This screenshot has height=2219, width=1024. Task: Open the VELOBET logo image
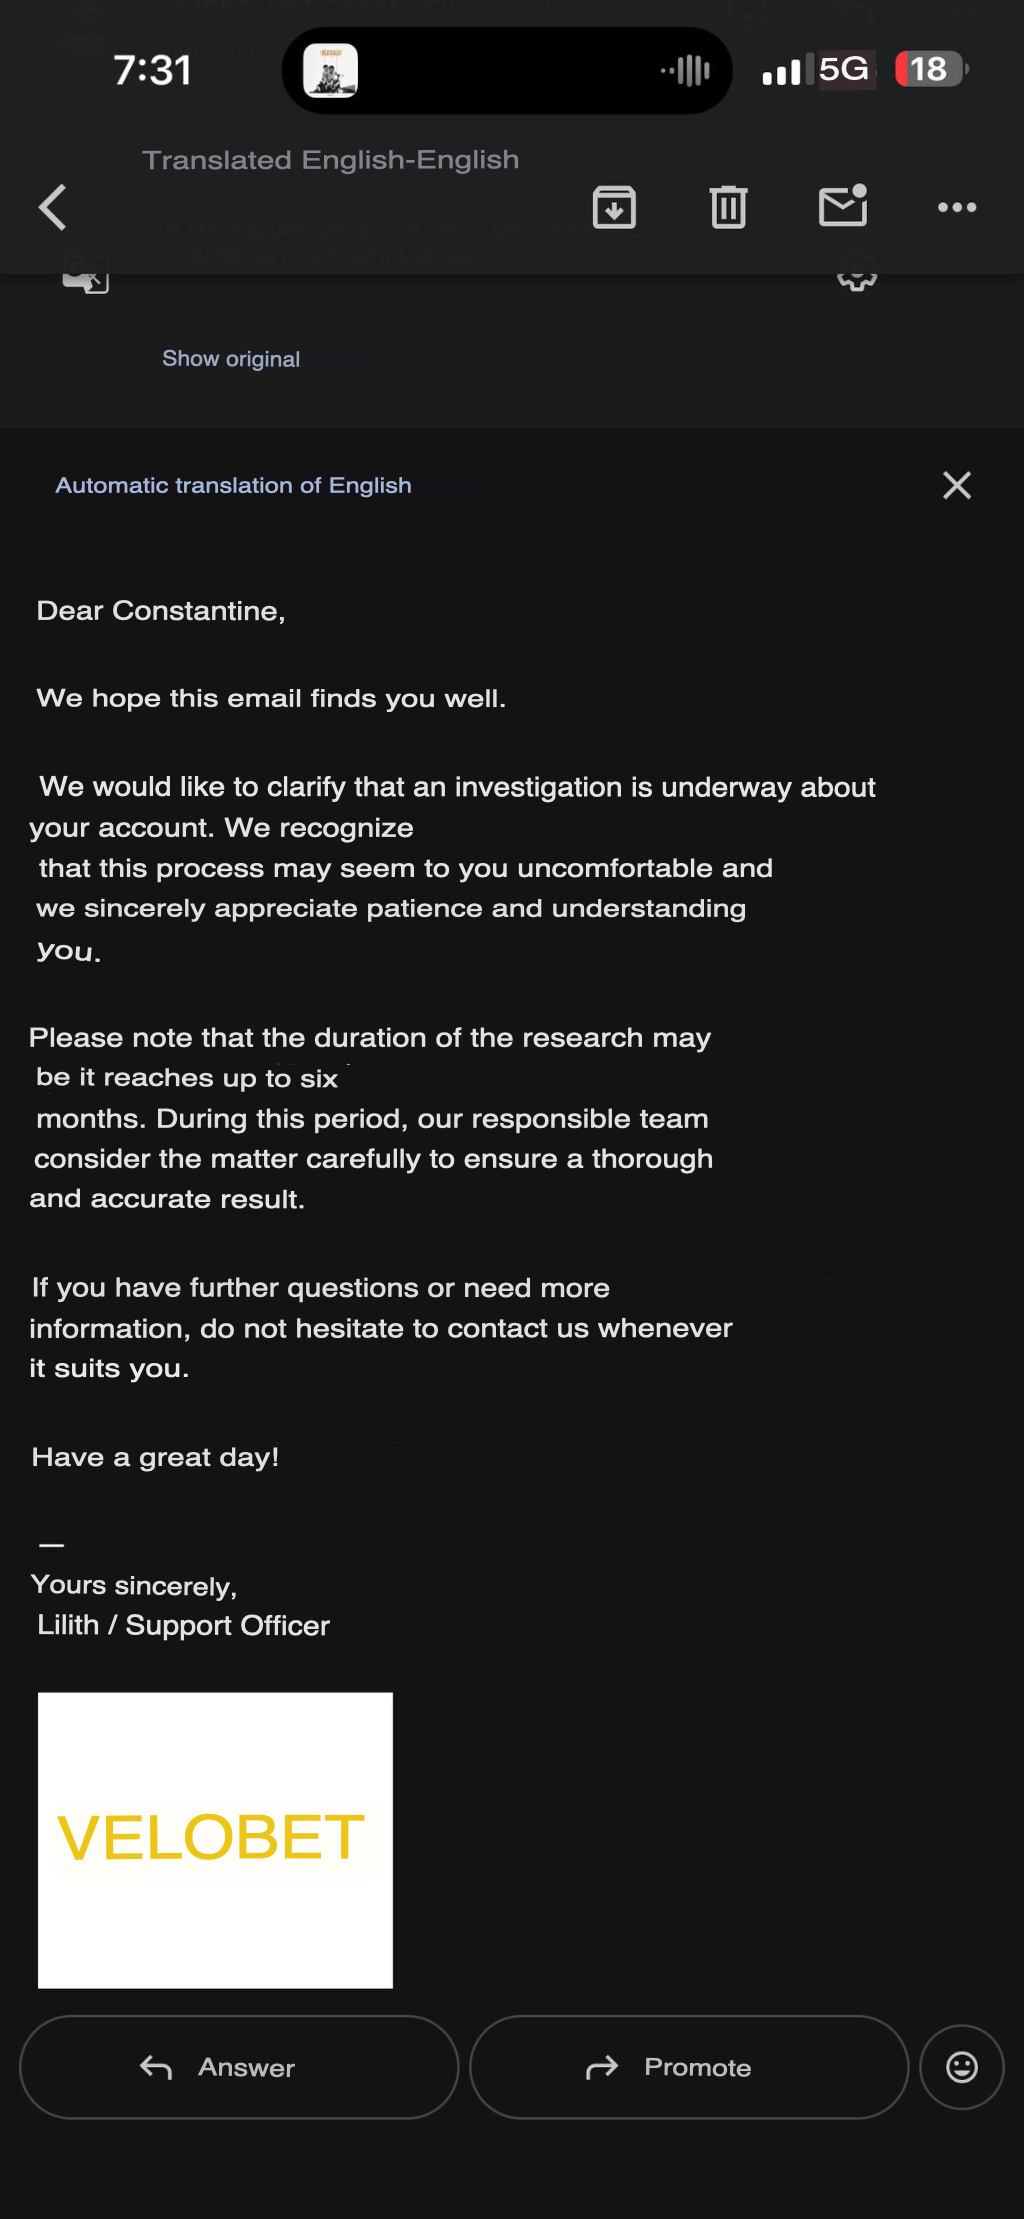click(215, 1840)
